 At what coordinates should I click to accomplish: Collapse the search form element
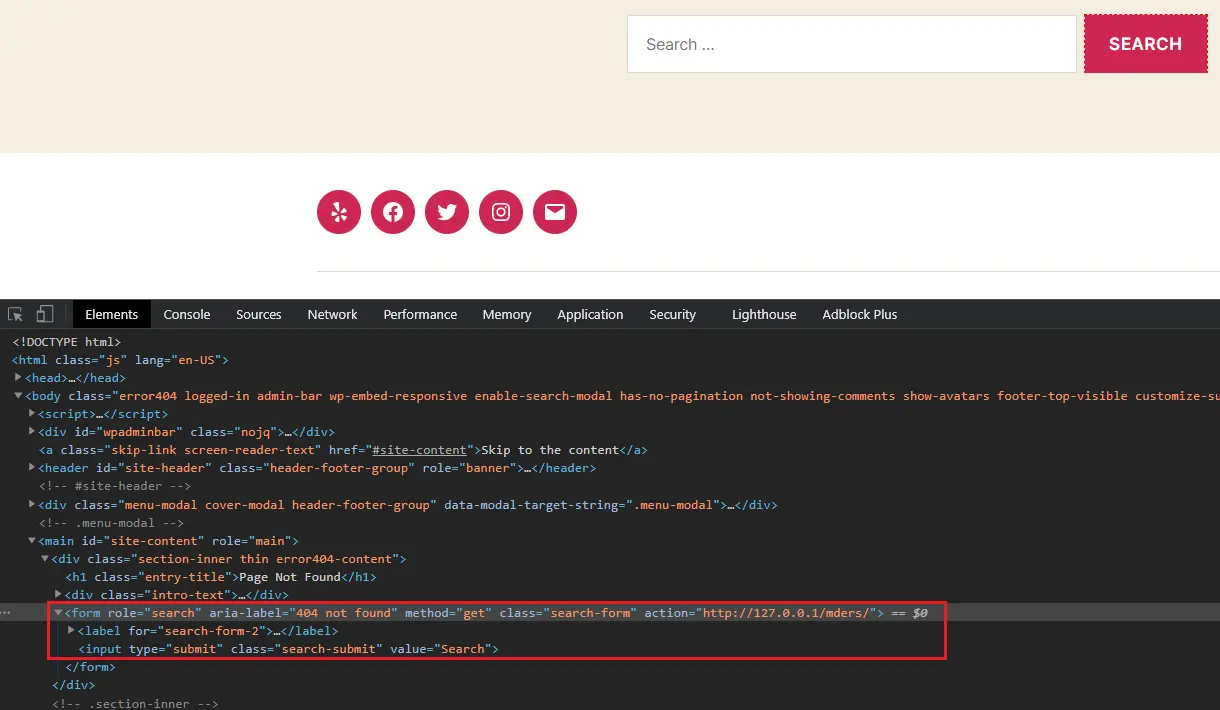(58, 612)
